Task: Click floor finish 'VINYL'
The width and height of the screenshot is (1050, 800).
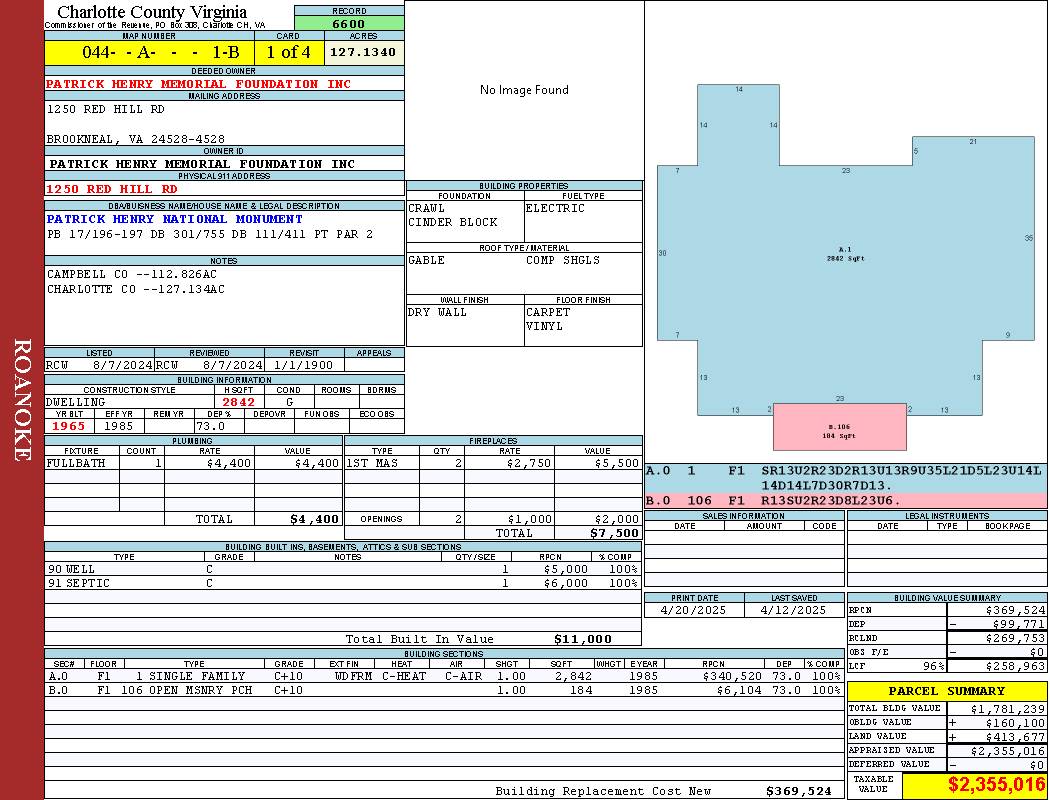Action: [544, 327]
